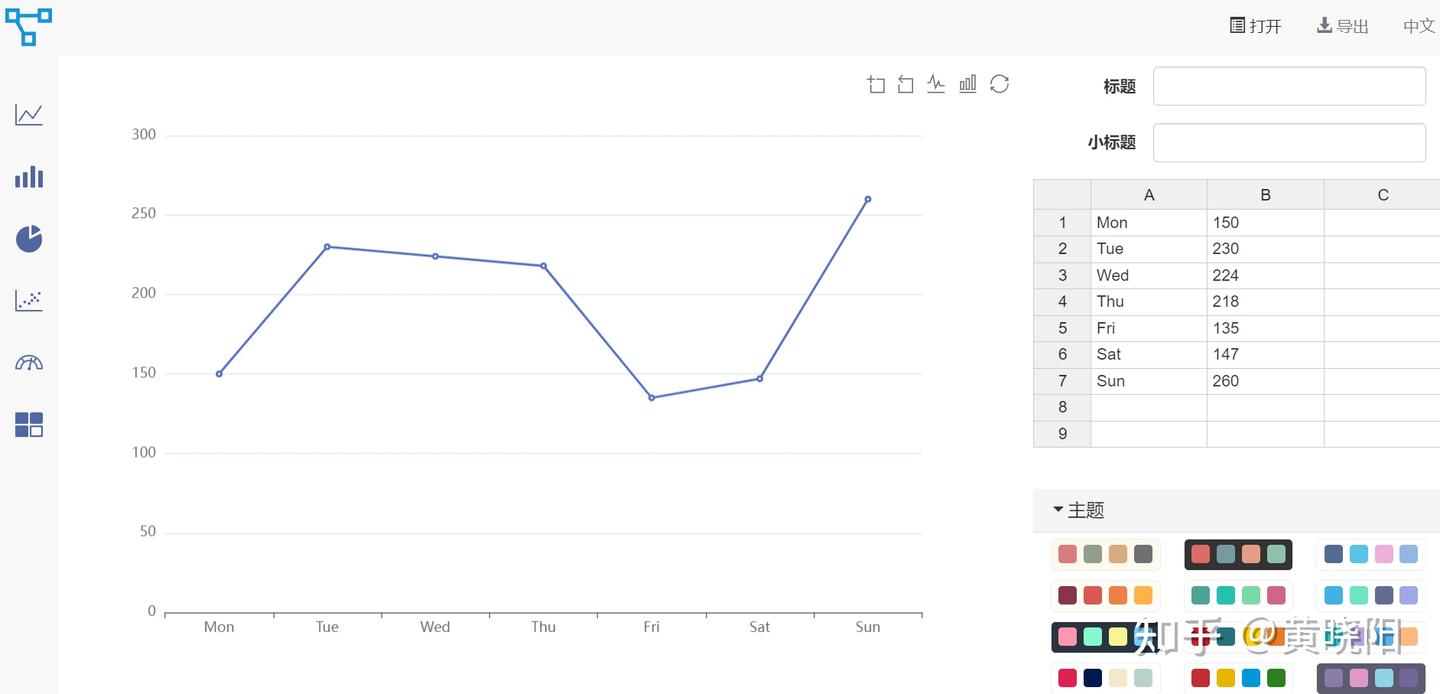Click the 标题 title input field

[x=1289, y=86]
